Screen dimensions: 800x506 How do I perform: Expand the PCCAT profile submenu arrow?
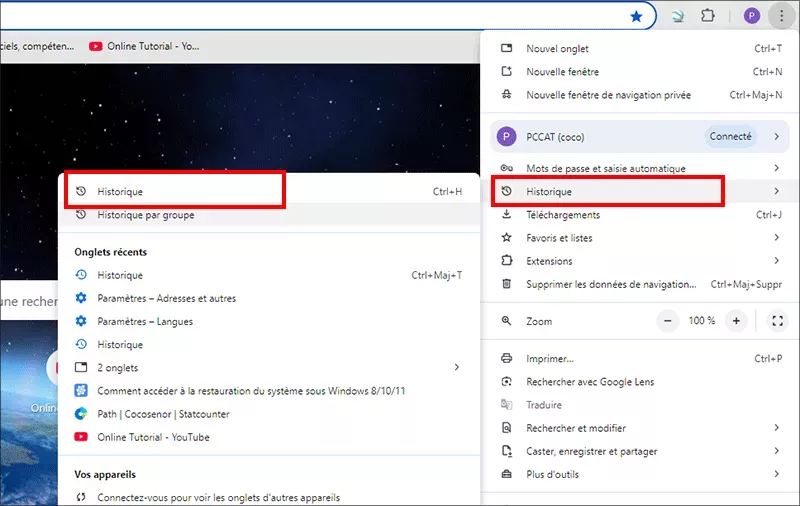tap(776, 137)
